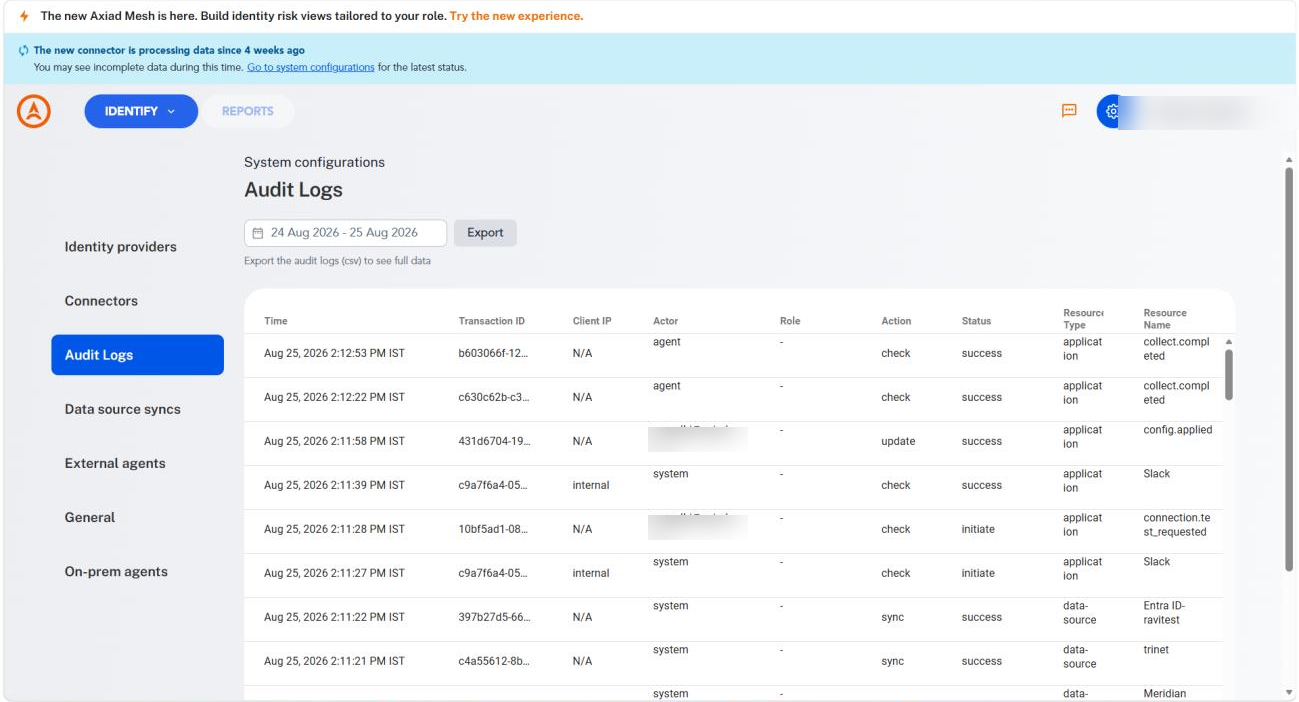Click the Resource Name column header
The image size is (1299, 702).
1165,319
